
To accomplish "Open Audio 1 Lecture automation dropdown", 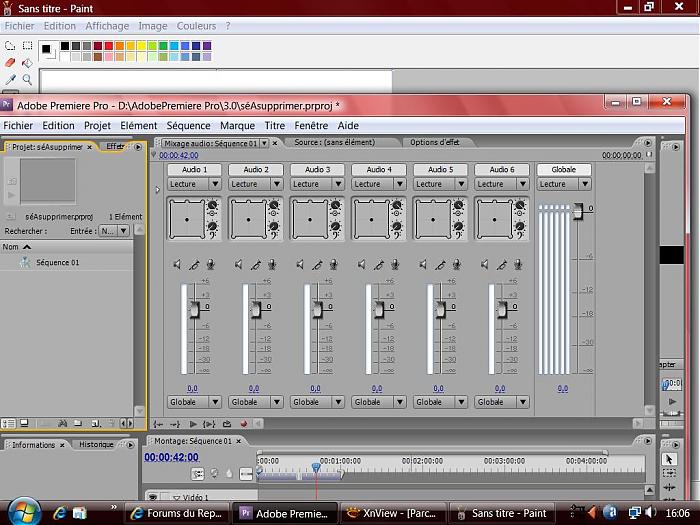I will pyautogui.click(x=194, y=184).
